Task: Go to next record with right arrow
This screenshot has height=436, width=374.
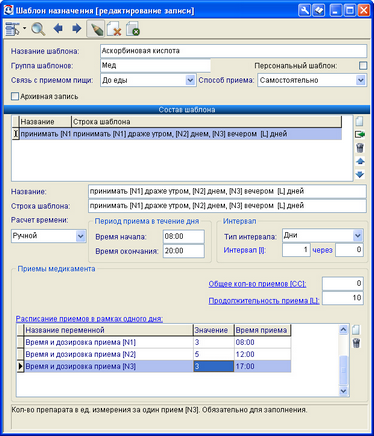Action: click(x=77, y=29)
